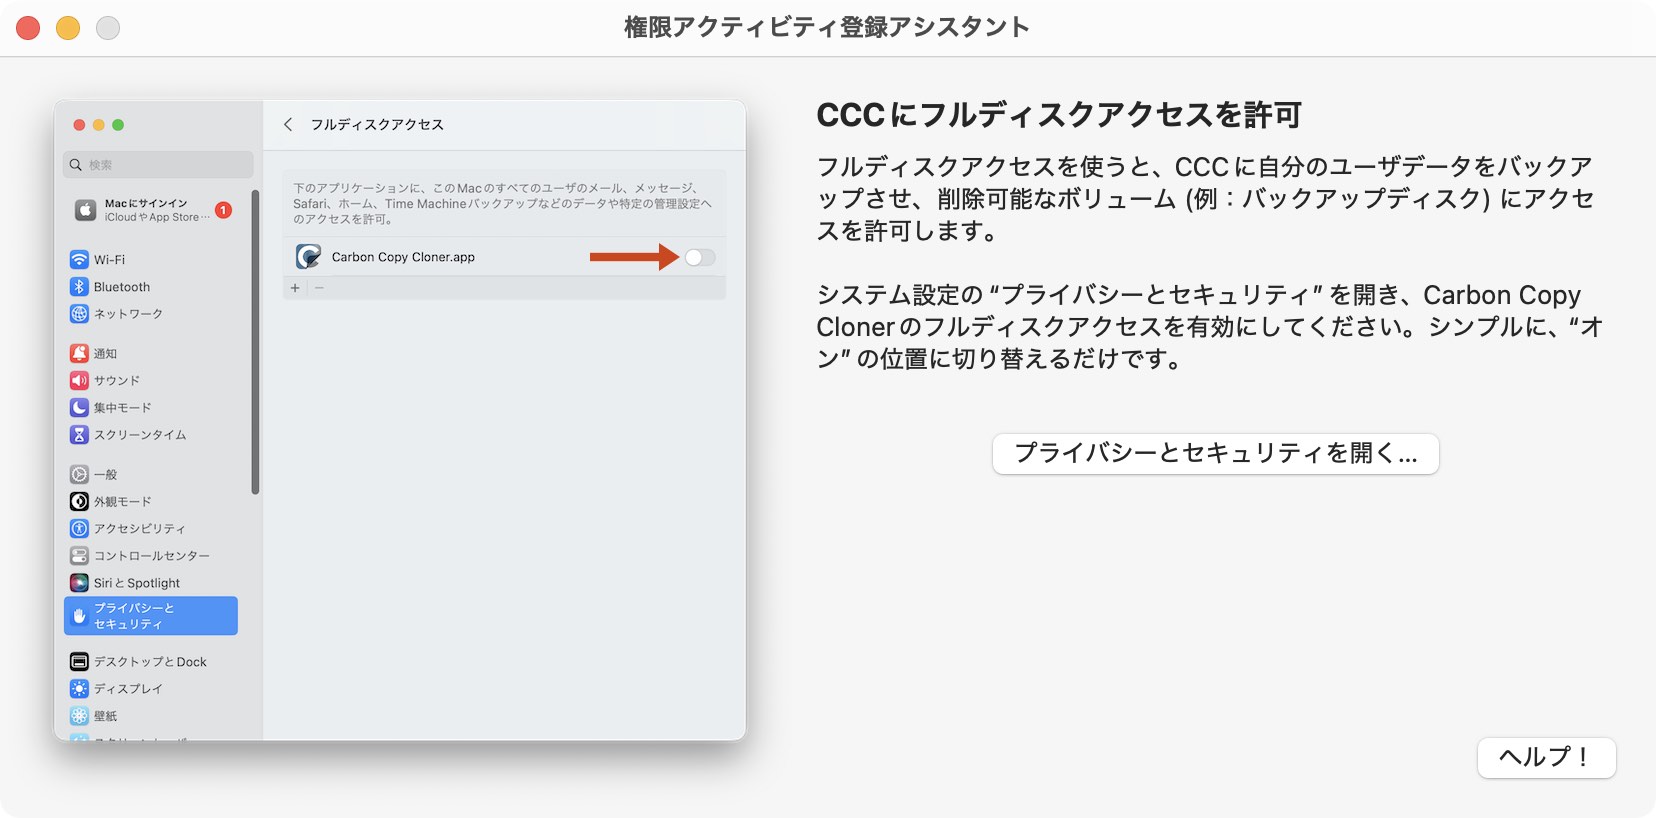The image size is (1656, 818).
Task: Go back with the chevron beside フルディスクアクセス
Action: point(288,124)
